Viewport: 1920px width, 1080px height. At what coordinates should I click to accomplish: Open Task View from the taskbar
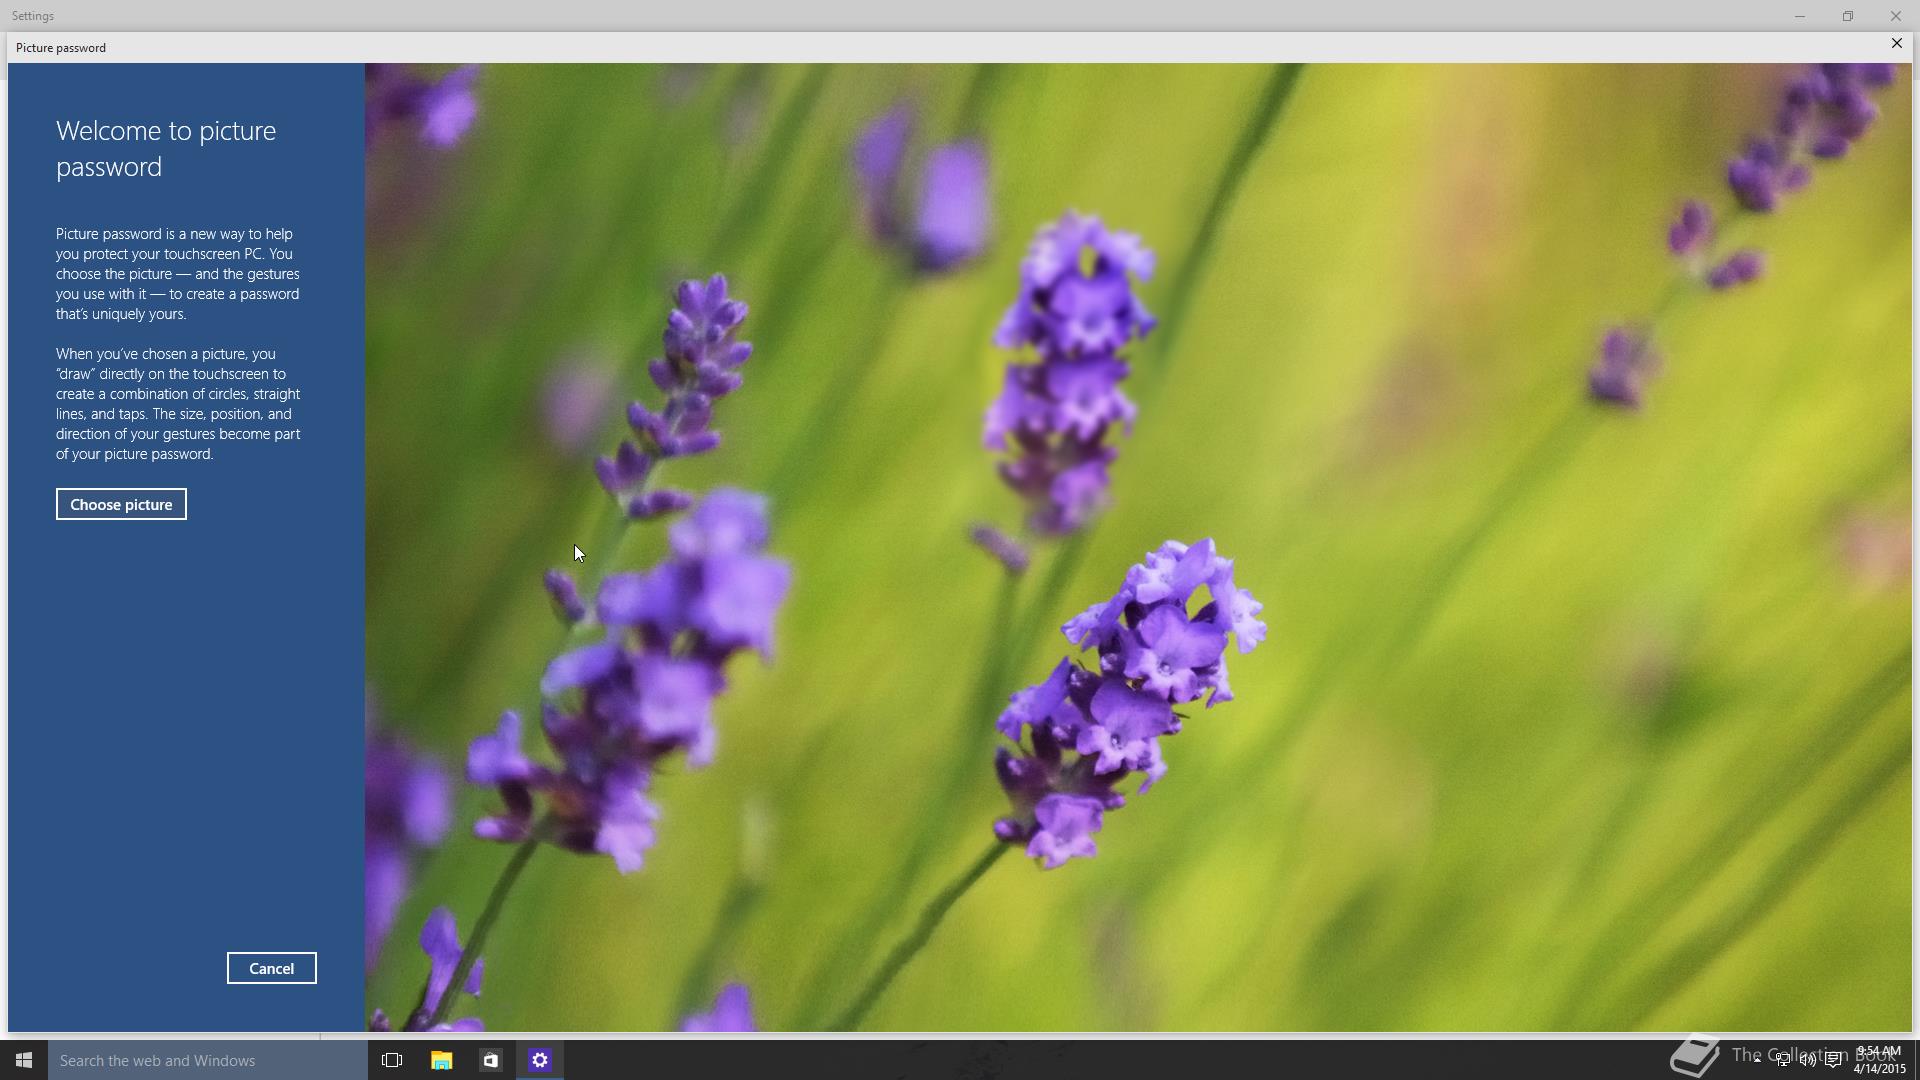click(x=392, y=1060)
